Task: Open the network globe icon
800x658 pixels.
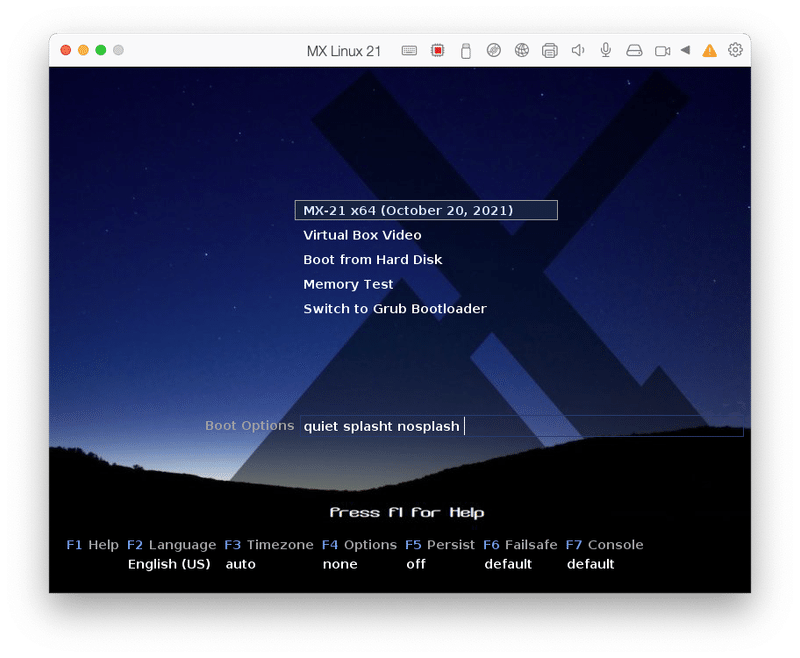Action: 521,50
